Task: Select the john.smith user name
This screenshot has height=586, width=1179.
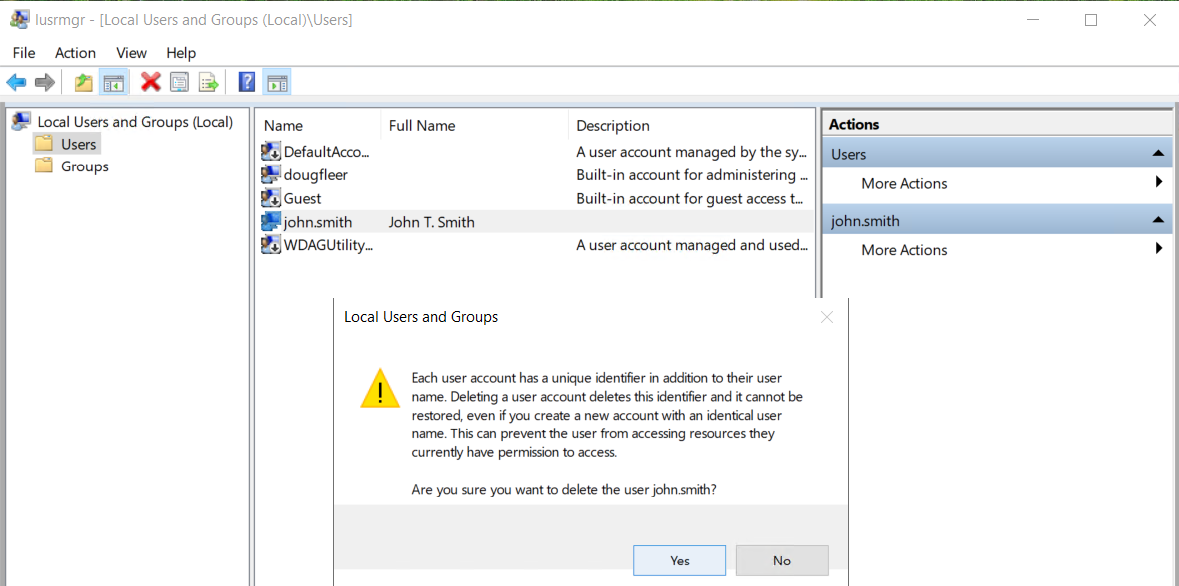Action: (318, 222)
